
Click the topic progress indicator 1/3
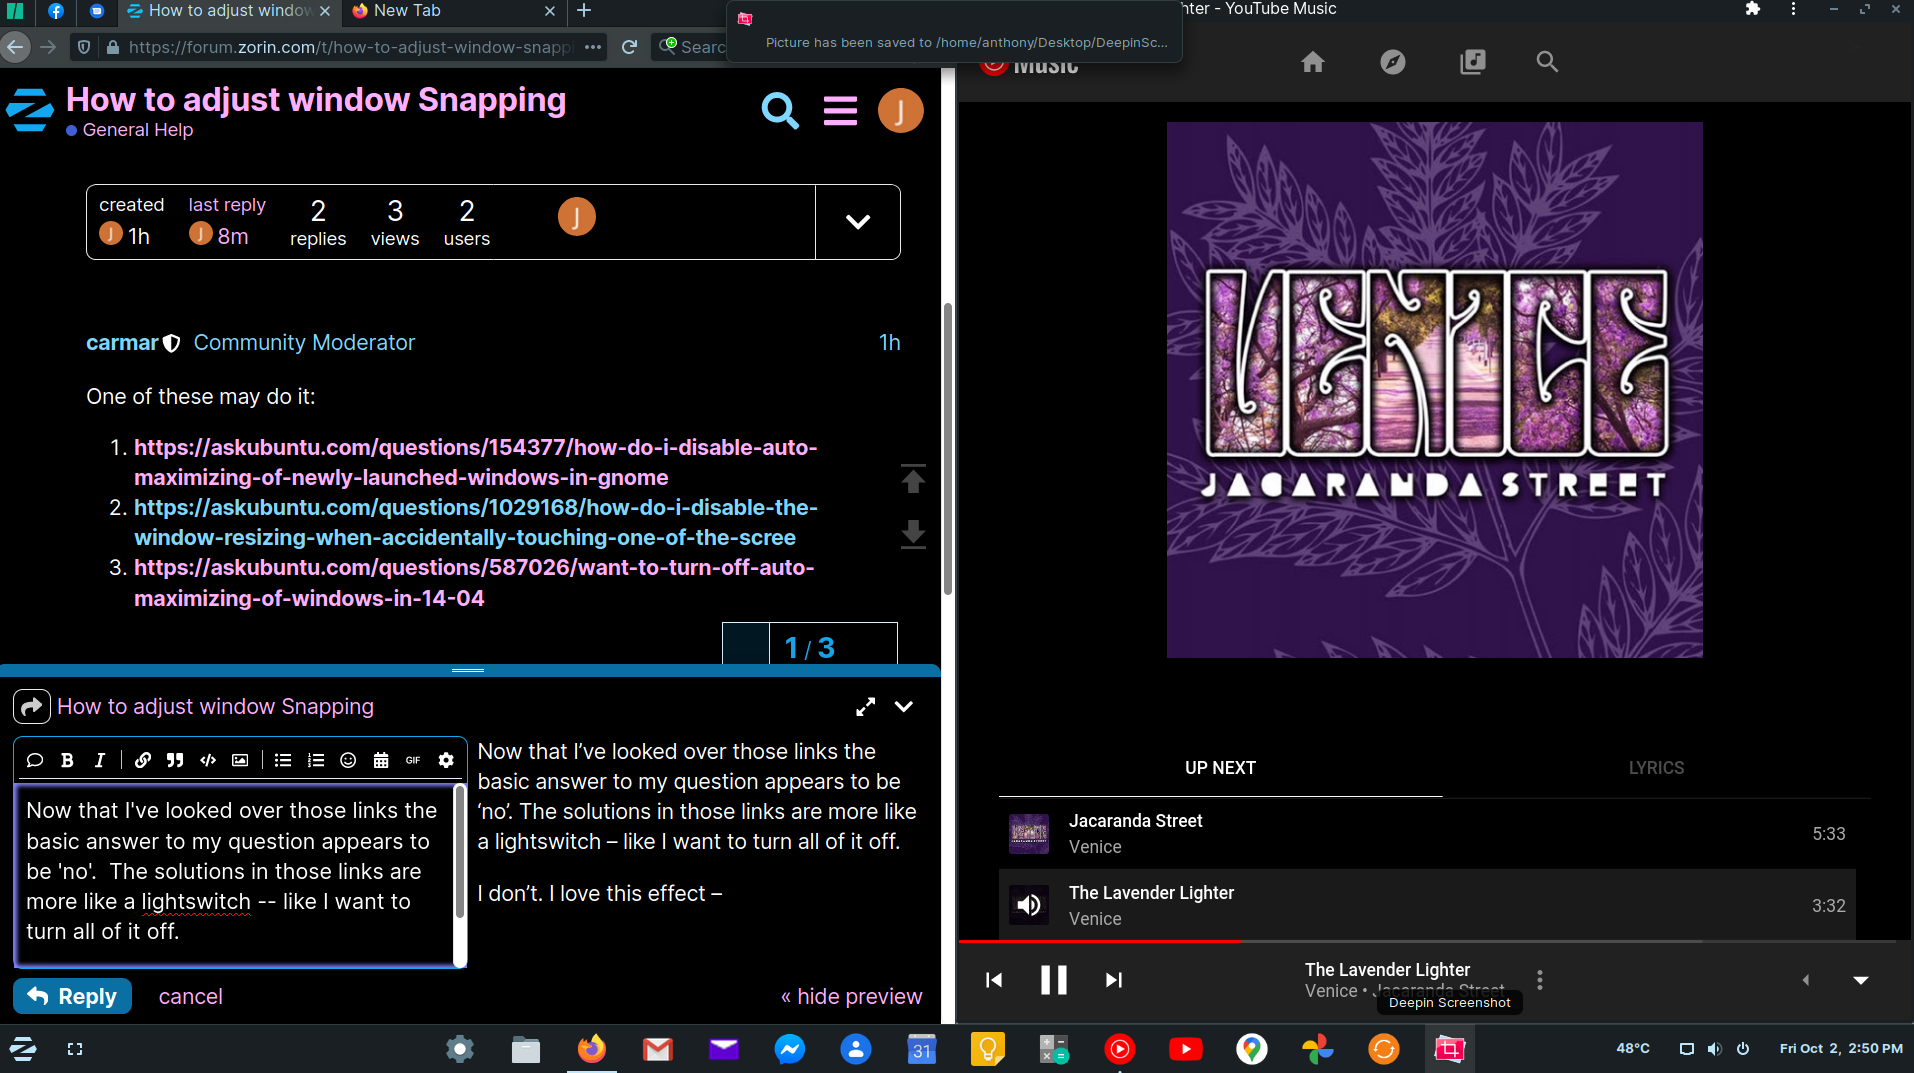click(x=810, y=647)
